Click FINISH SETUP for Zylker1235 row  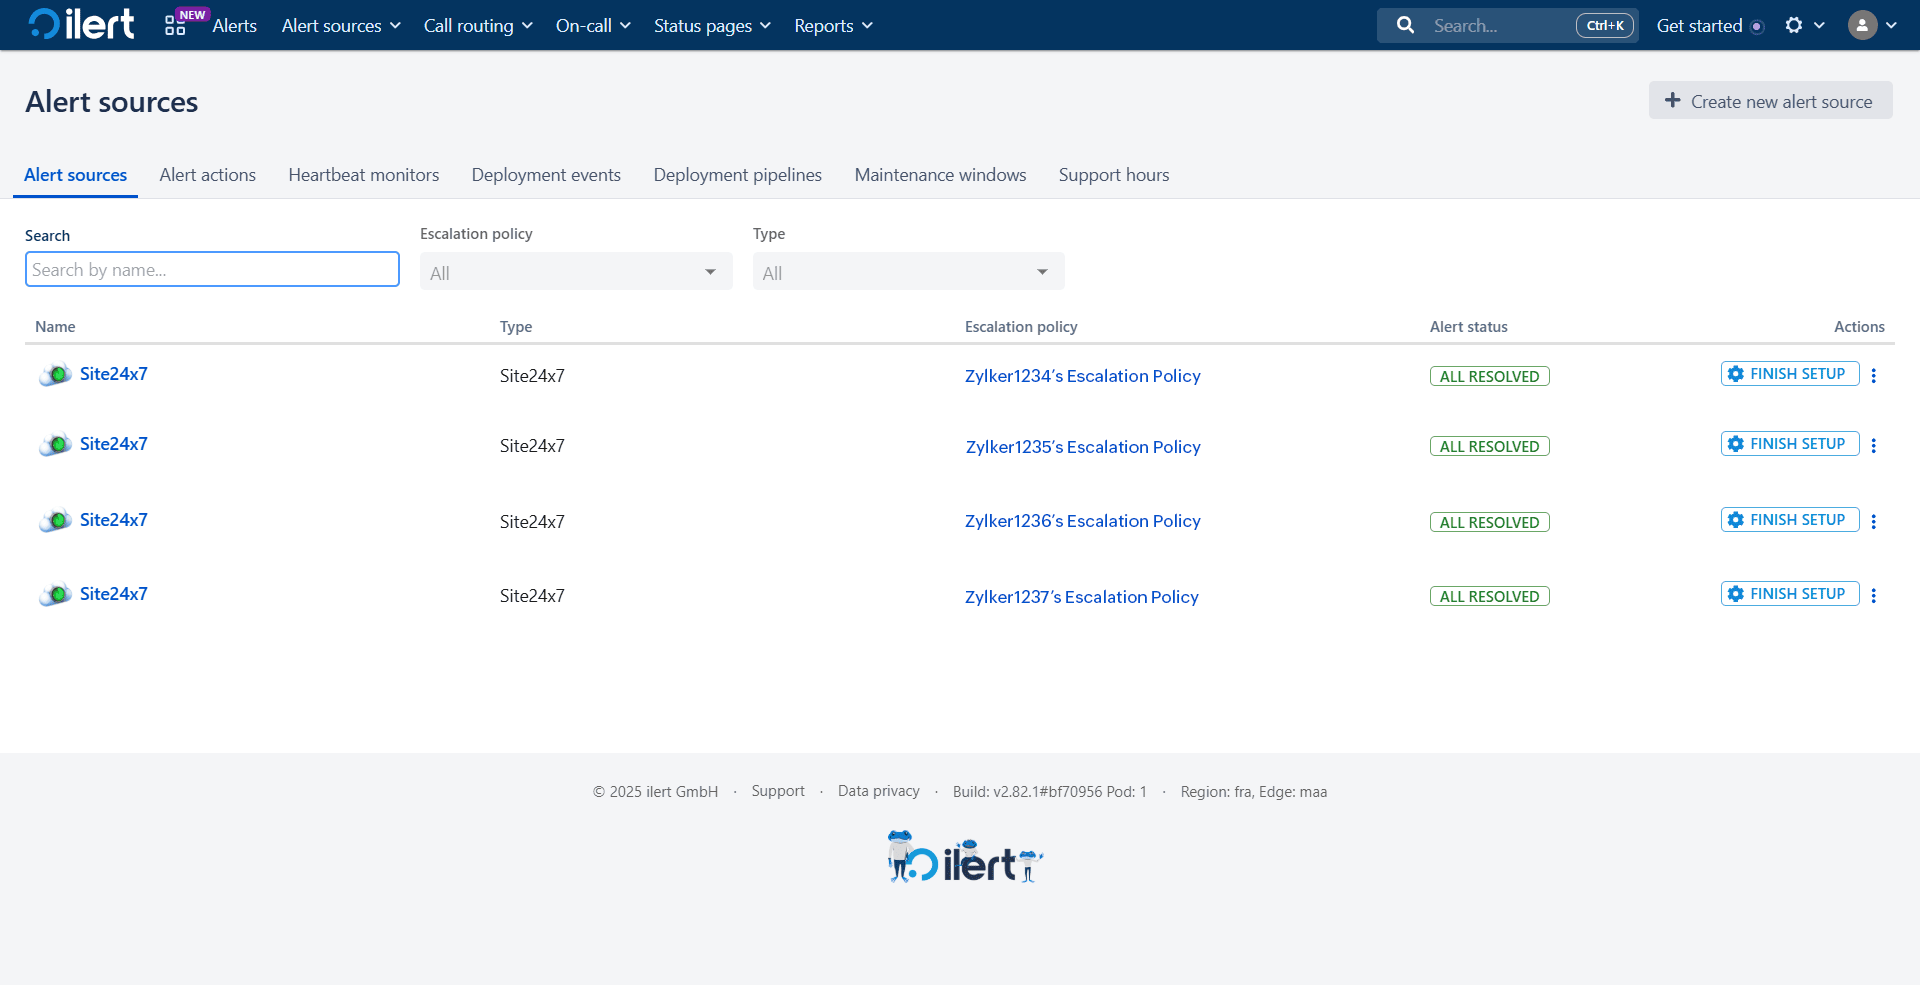1789,444
